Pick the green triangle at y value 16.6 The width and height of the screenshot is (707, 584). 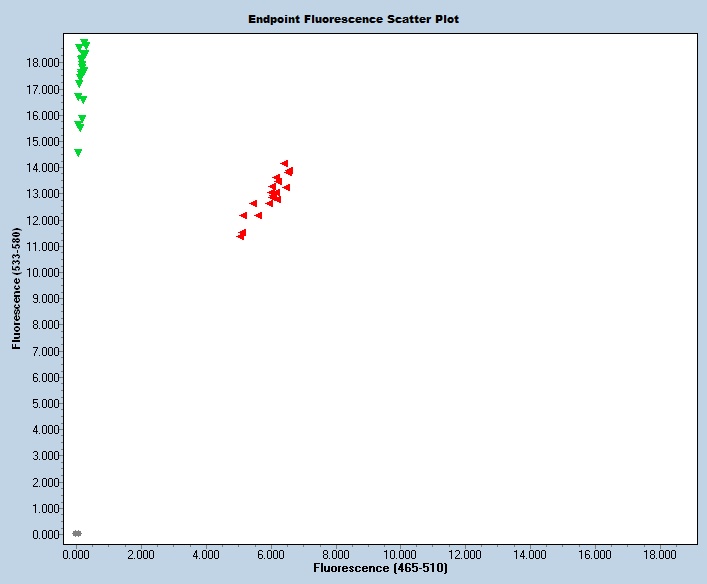click(83, 100)
